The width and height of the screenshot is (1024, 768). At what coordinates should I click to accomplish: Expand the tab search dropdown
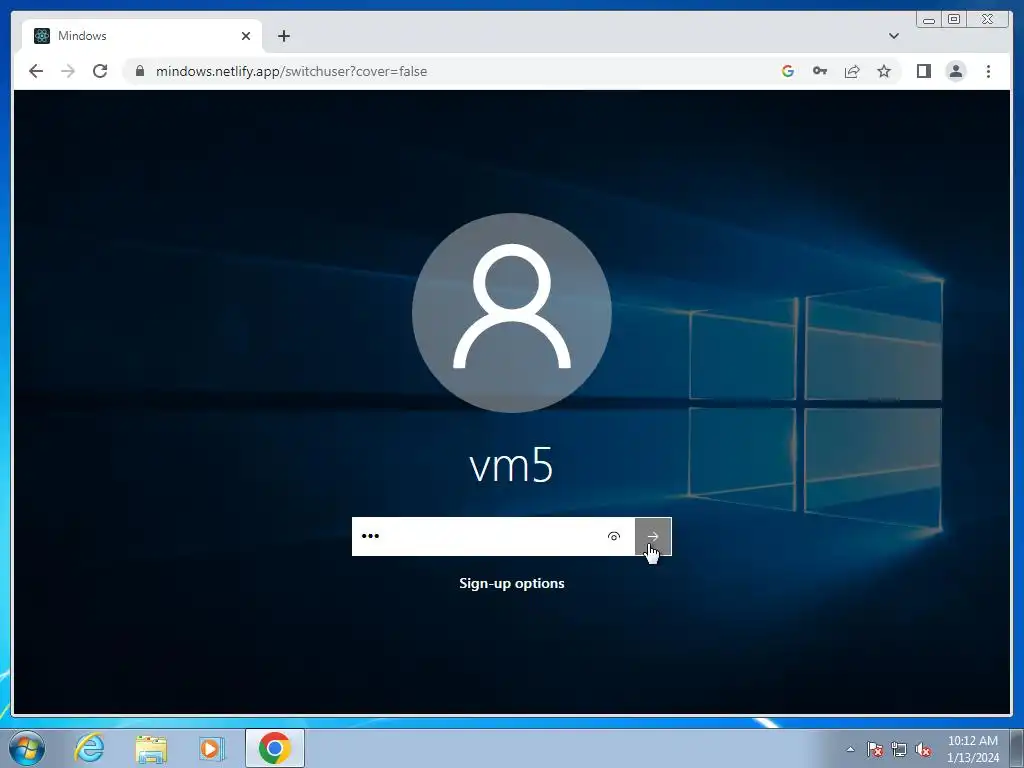[x=893, y=36]
